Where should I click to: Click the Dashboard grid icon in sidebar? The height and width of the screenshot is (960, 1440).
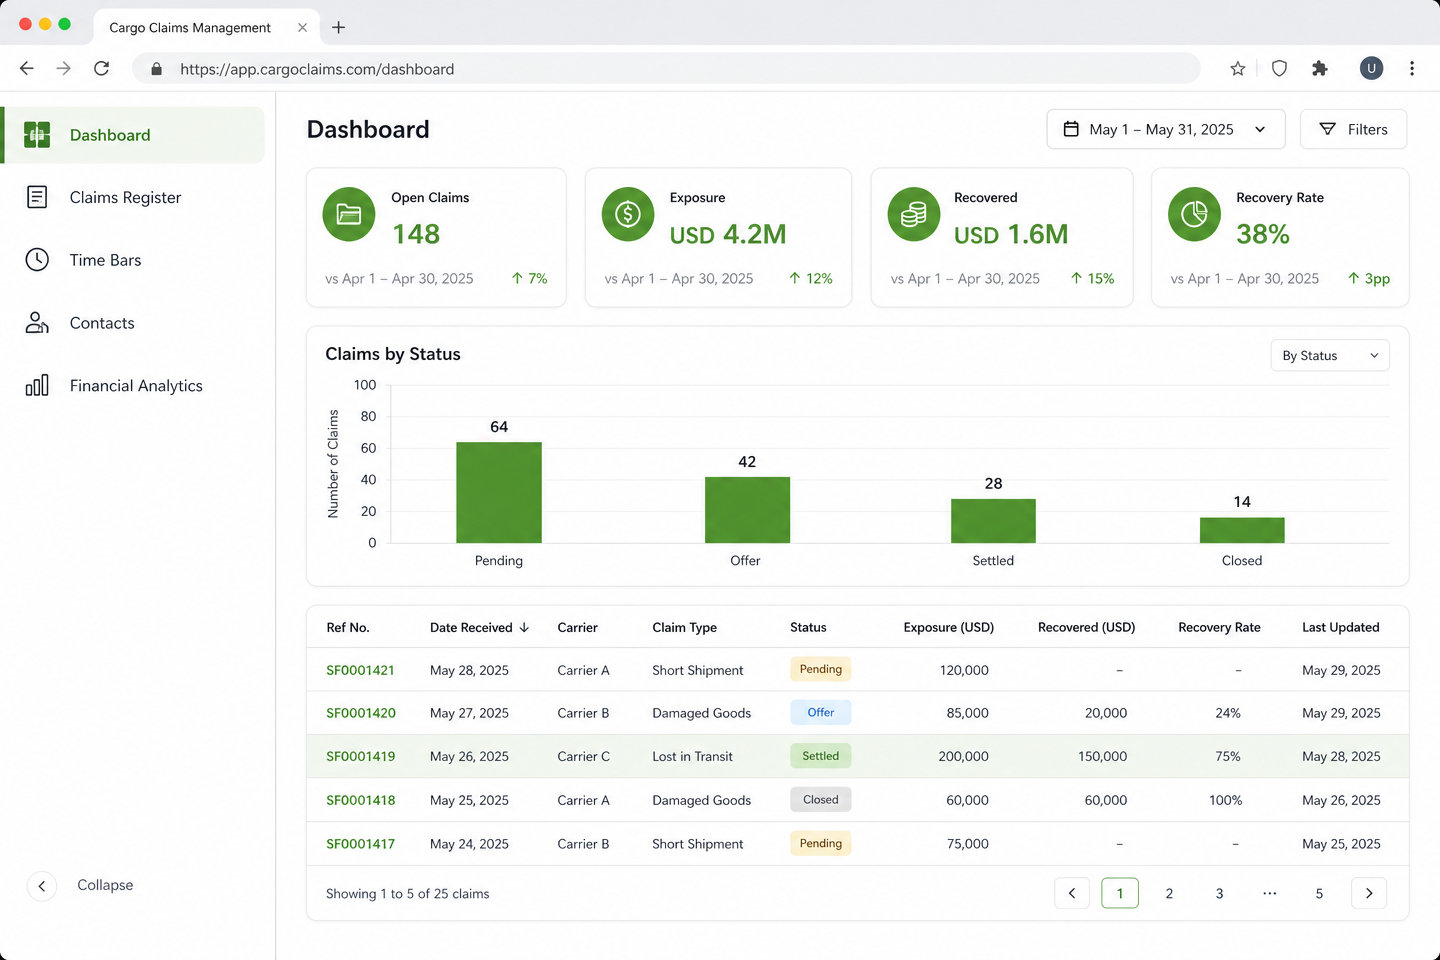37,135
